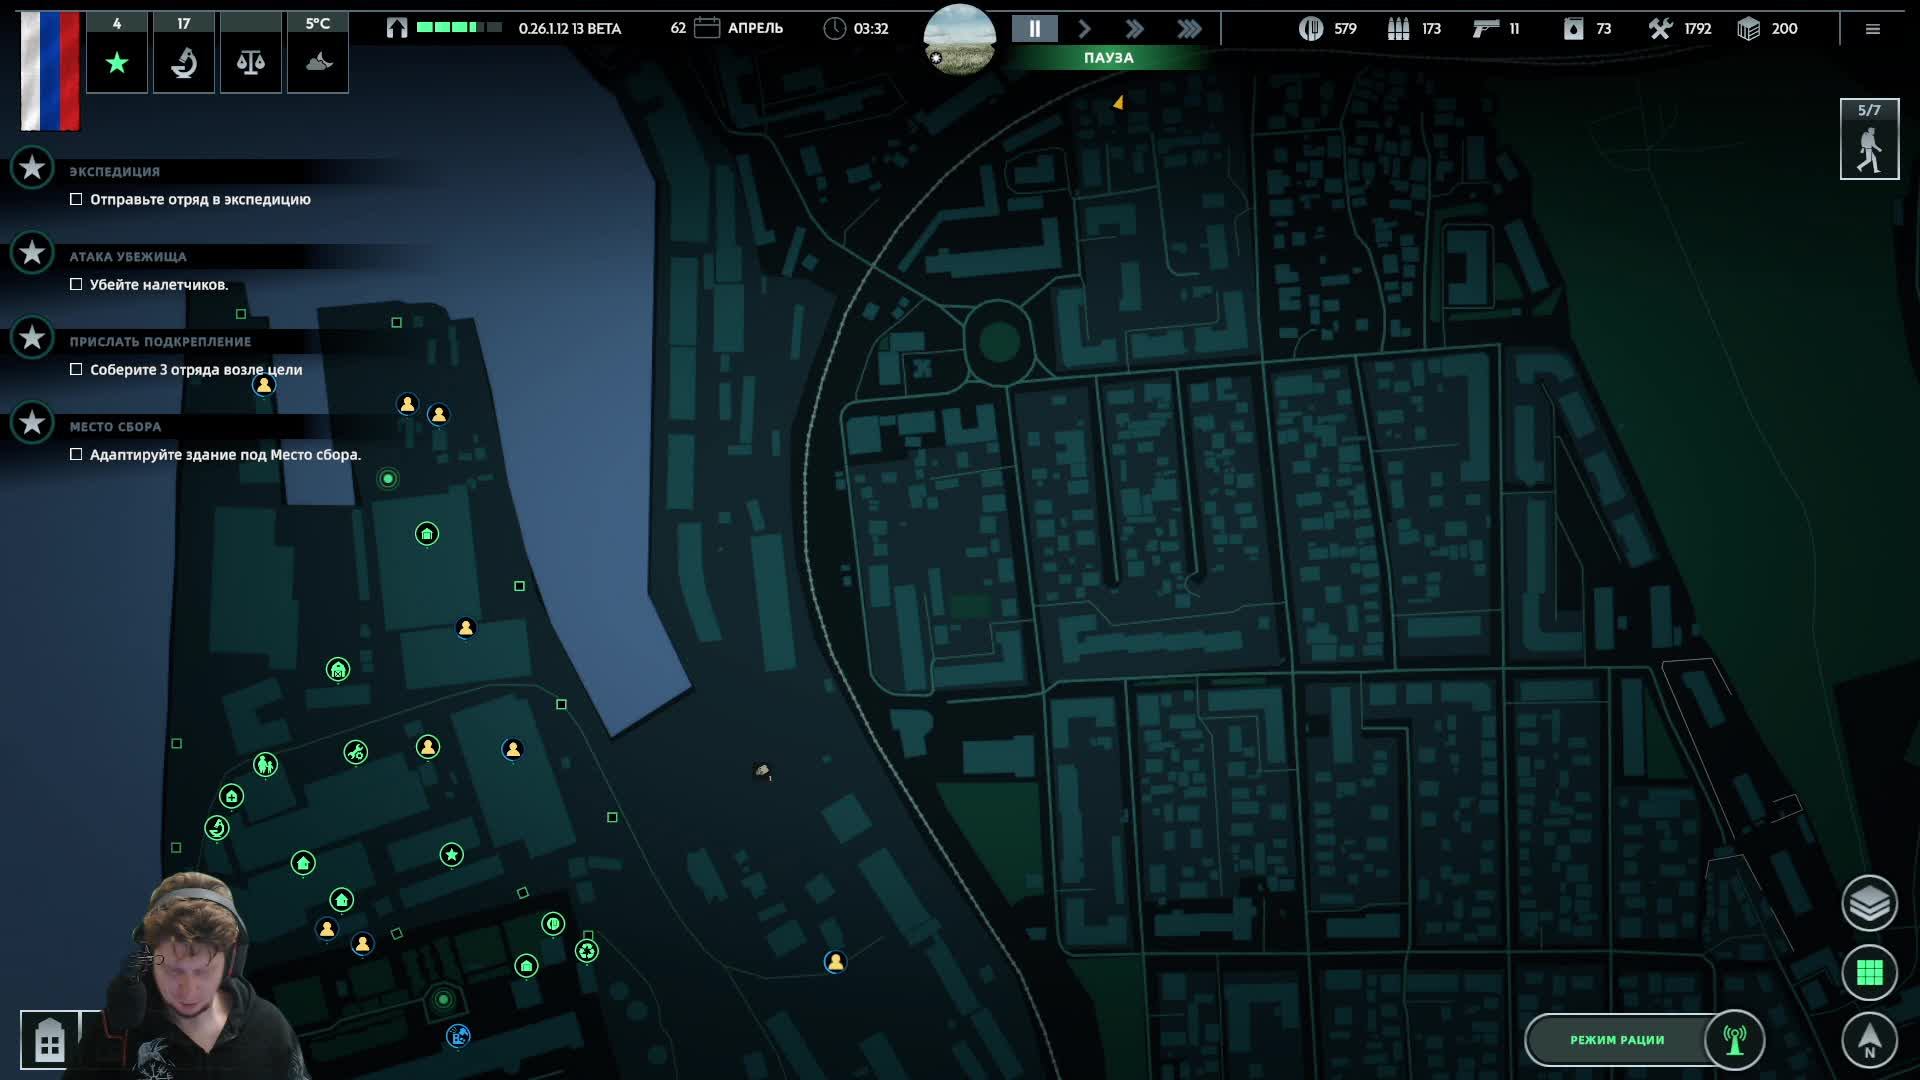Collapse the 'Атака убежища' quest header
The width and height of the screenshot is (1920, 1080).
128,256
